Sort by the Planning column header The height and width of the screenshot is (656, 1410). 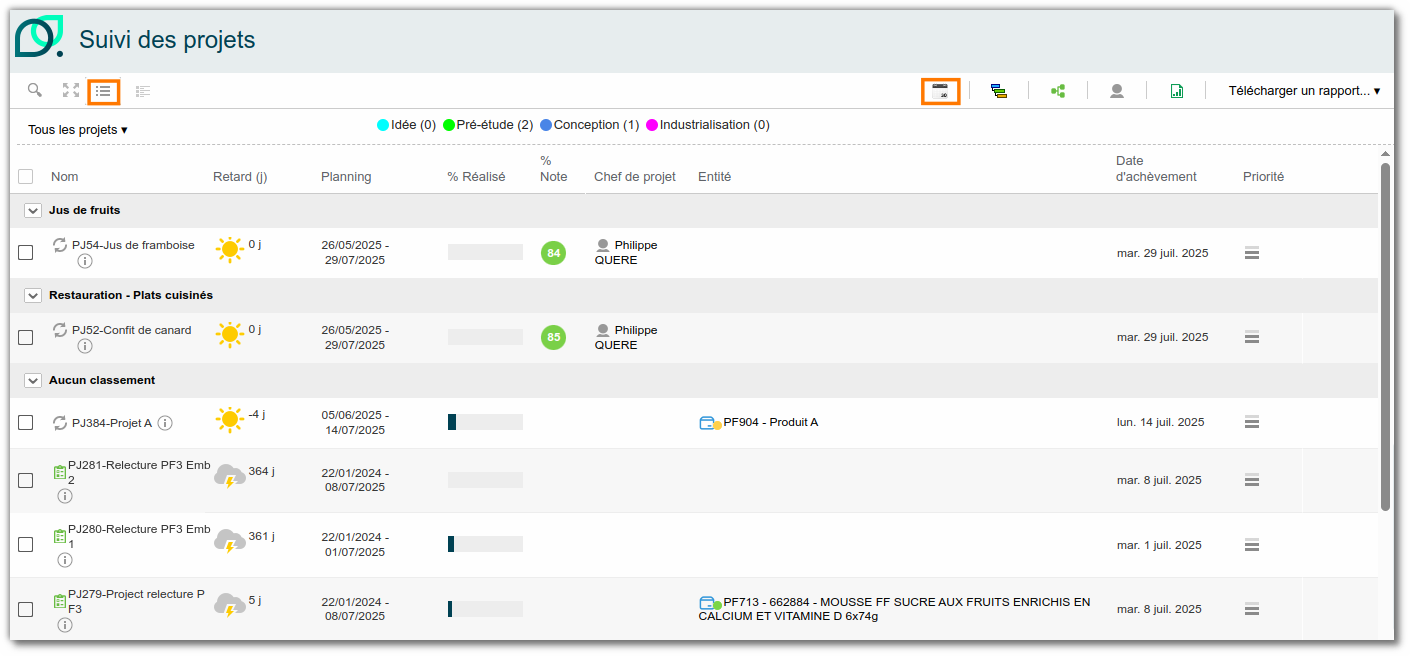point(346,177)
